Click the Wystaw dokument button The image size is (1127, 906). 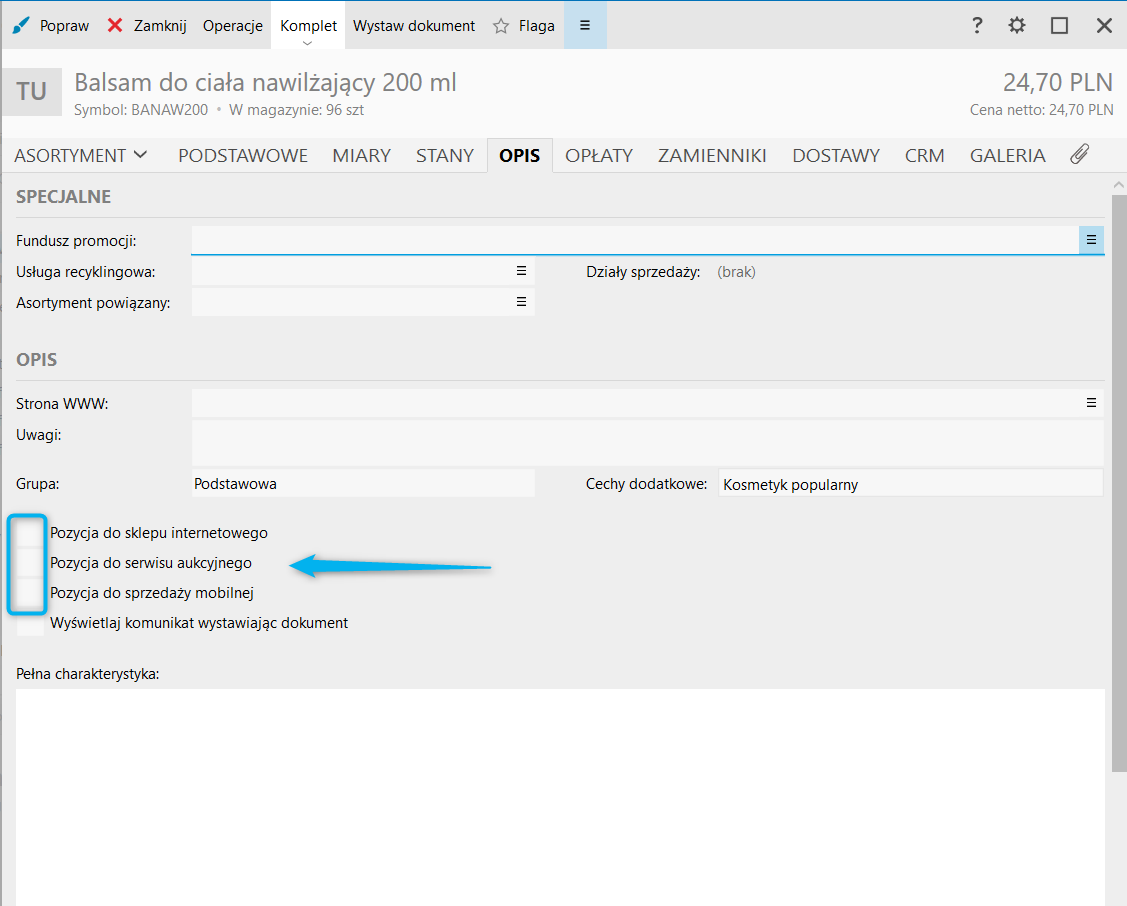(x=414, y=26)
